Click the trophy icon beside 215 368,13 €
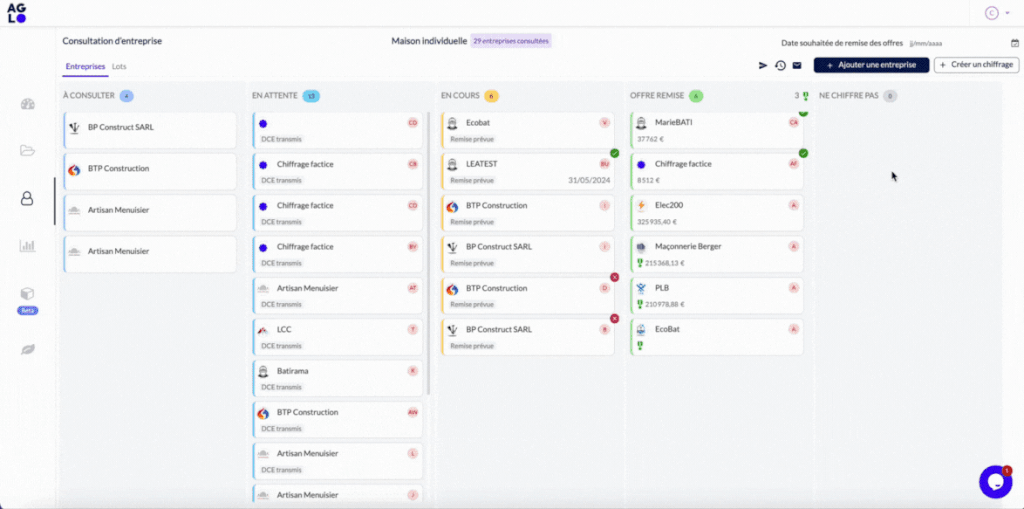Image resolution: width=1024 pixels, height=509 pixels. tap(641, 263)
